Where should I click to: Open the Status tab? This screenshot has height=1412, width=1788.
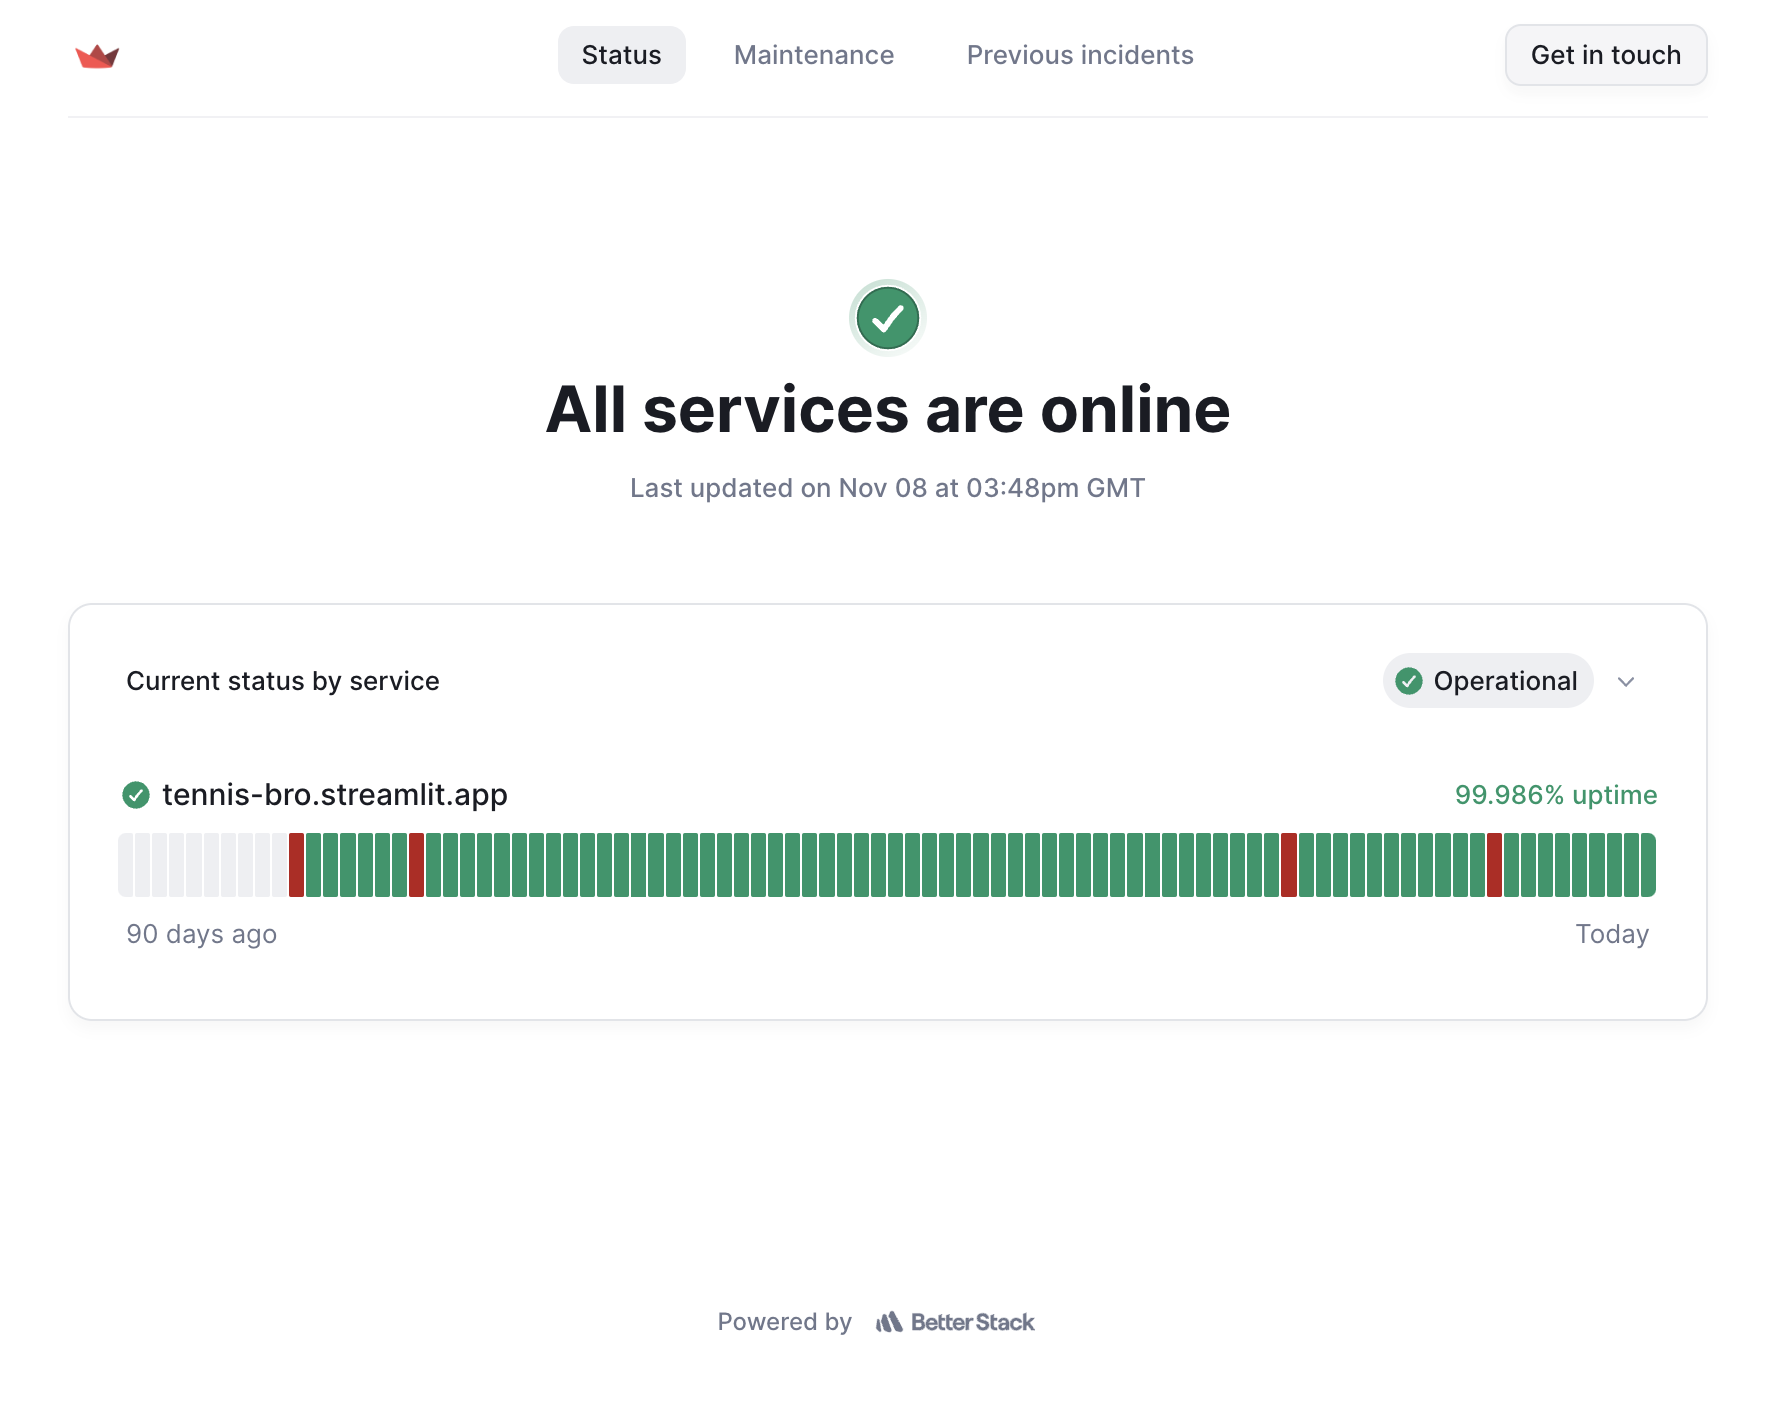point(622,55)
